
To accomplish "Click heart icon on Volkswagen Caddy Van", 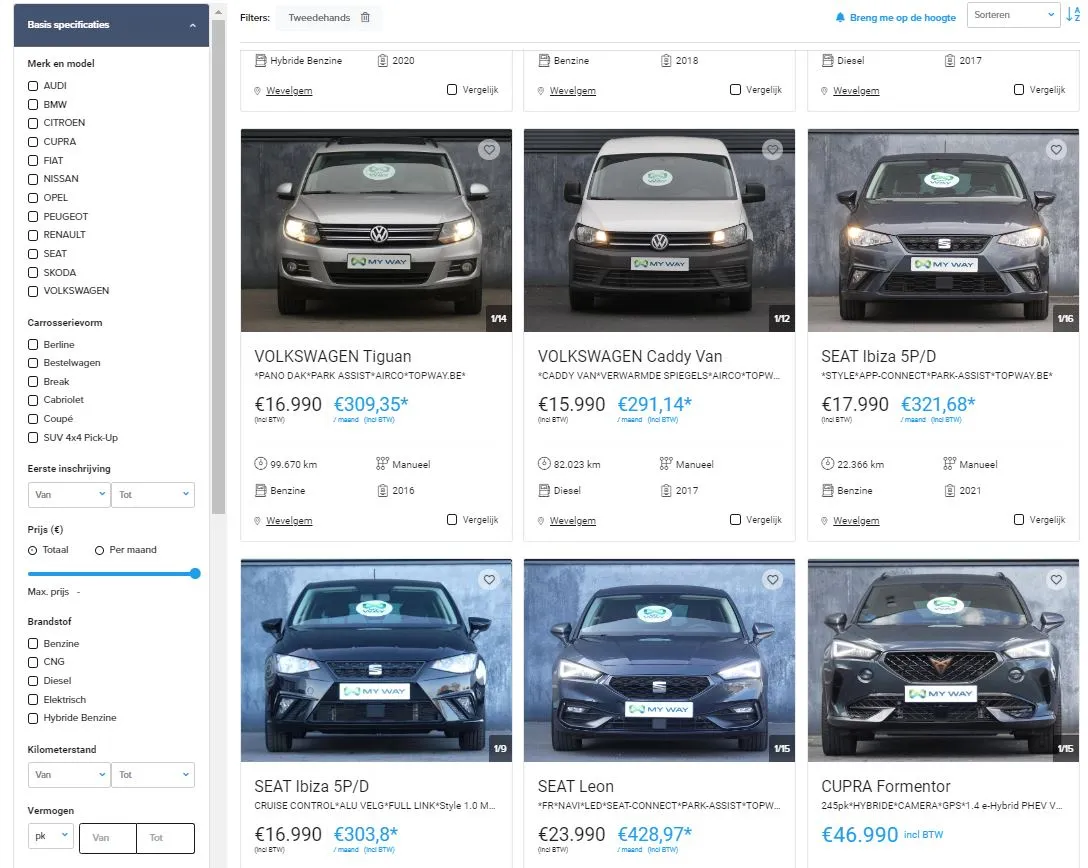I will click(x=772, y=150).
